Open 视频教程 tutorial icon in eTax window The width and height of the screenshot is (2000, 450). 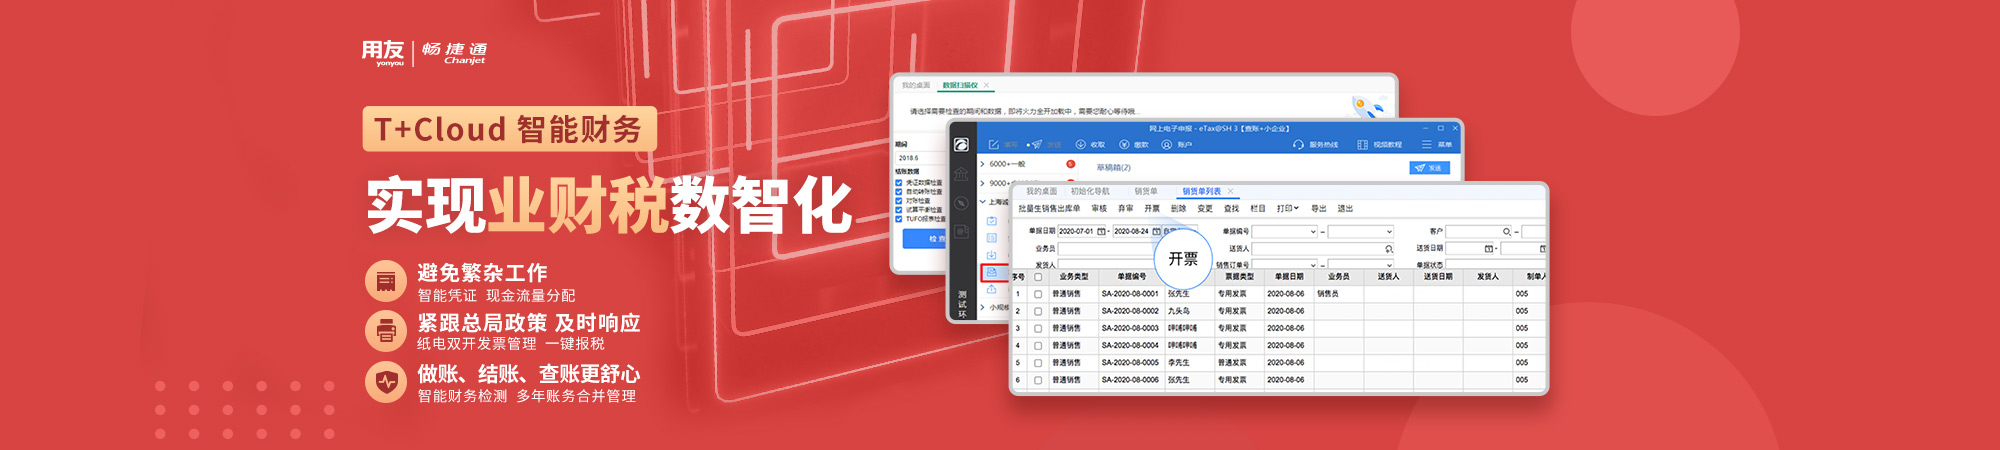click(1362, 145)
